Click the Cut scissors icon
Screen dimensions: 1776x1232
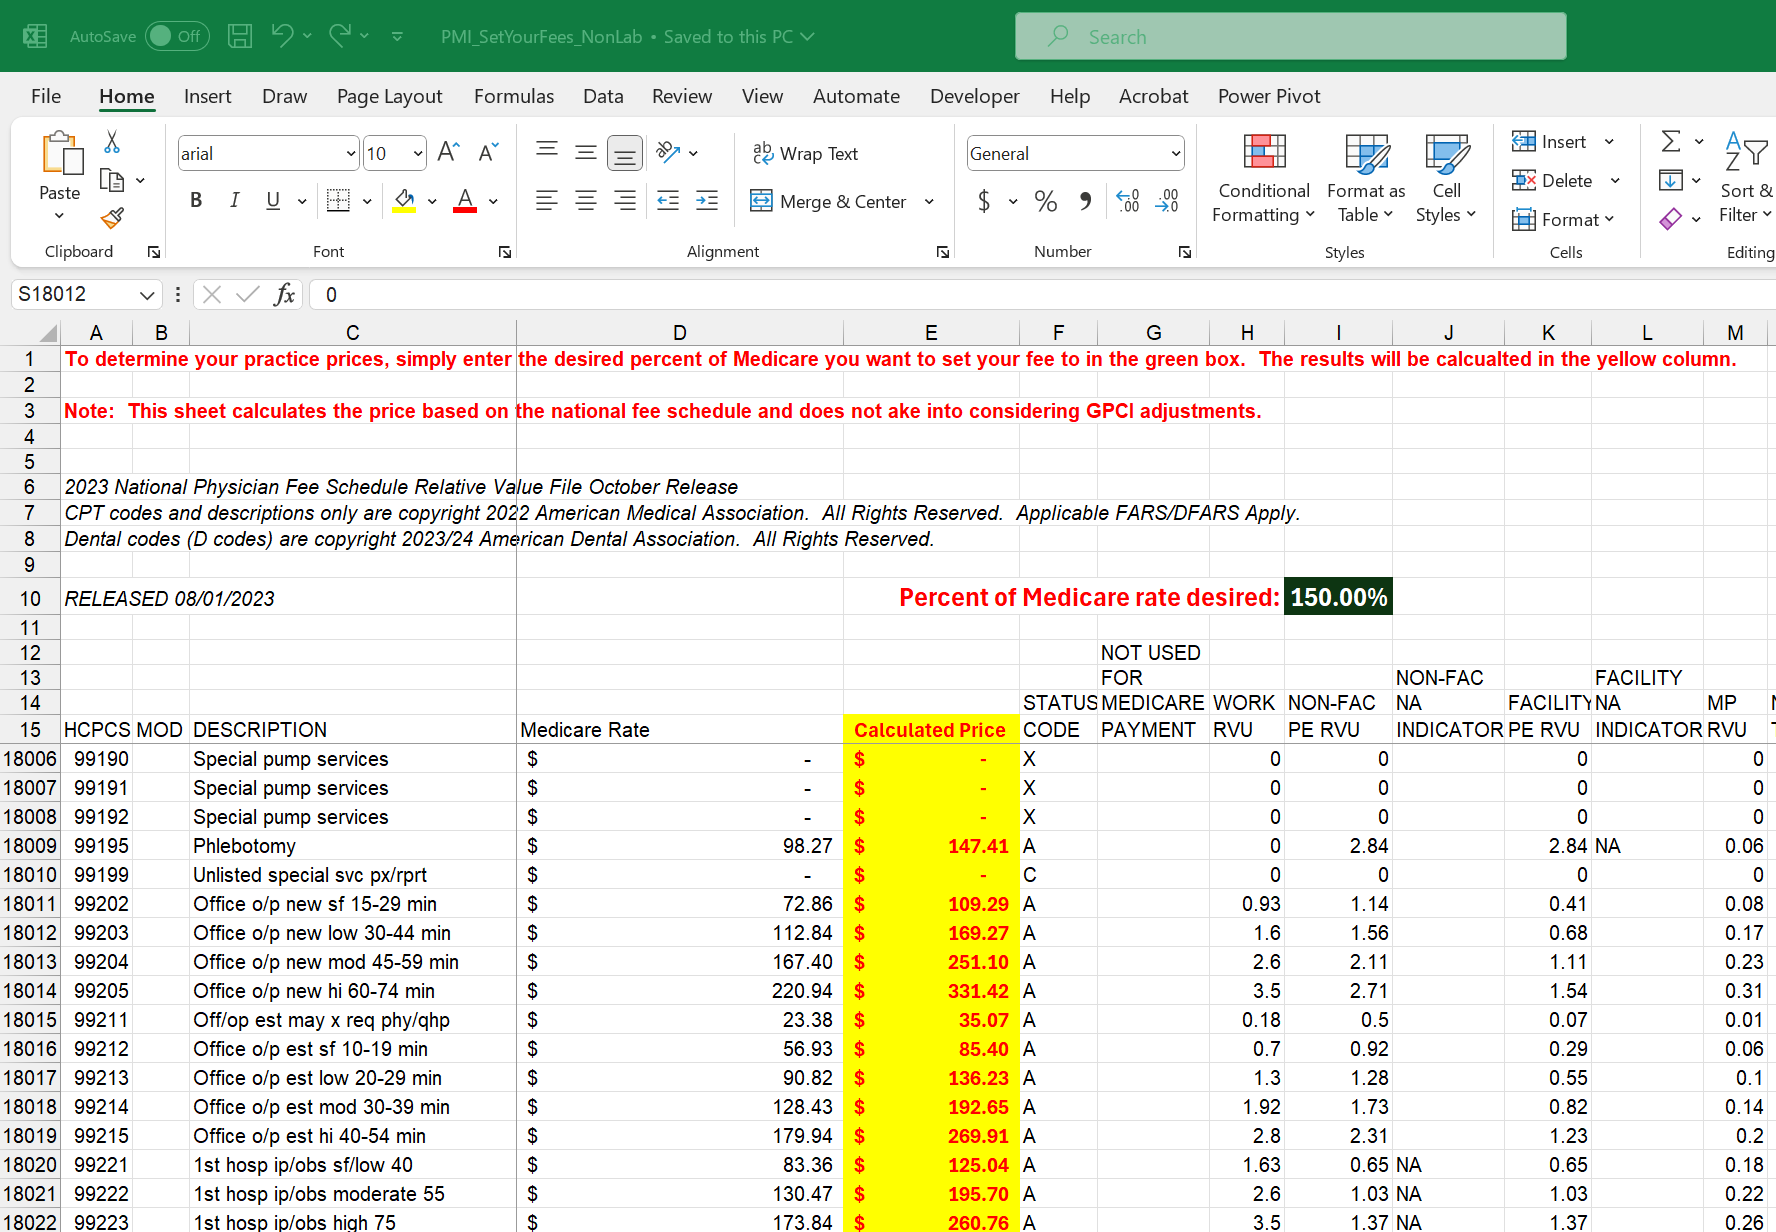tap(112, 143)
